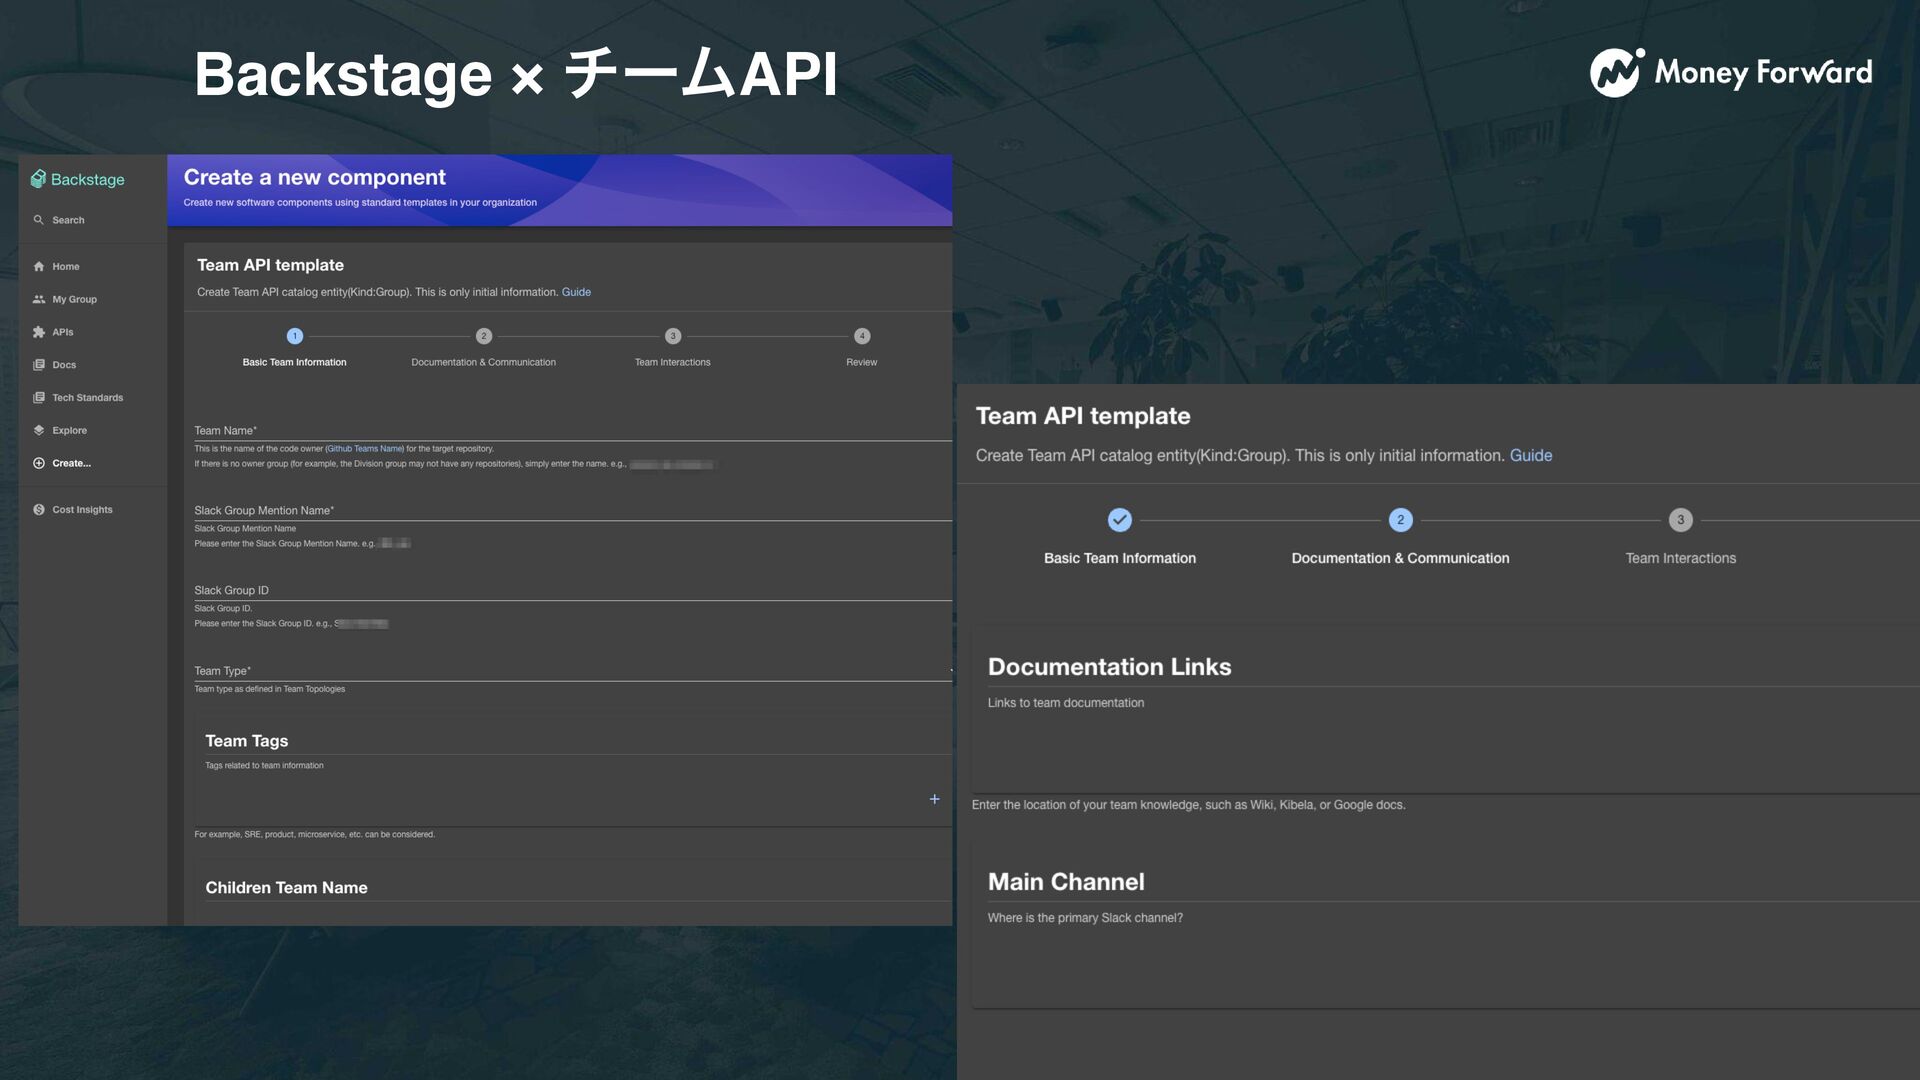This screenshot has width=1920, height=1080.
Task: Open the Github Teams Name link
Action: [365, 449]
